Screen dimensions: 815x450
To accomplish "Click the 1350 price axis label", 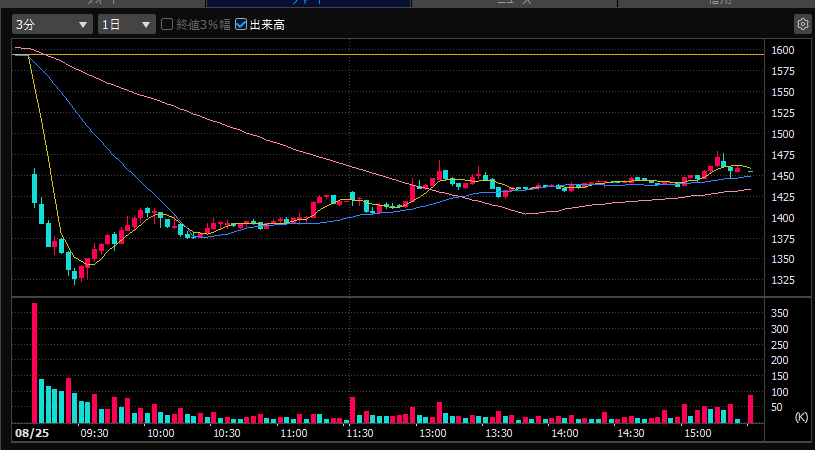I will point(783,259).
